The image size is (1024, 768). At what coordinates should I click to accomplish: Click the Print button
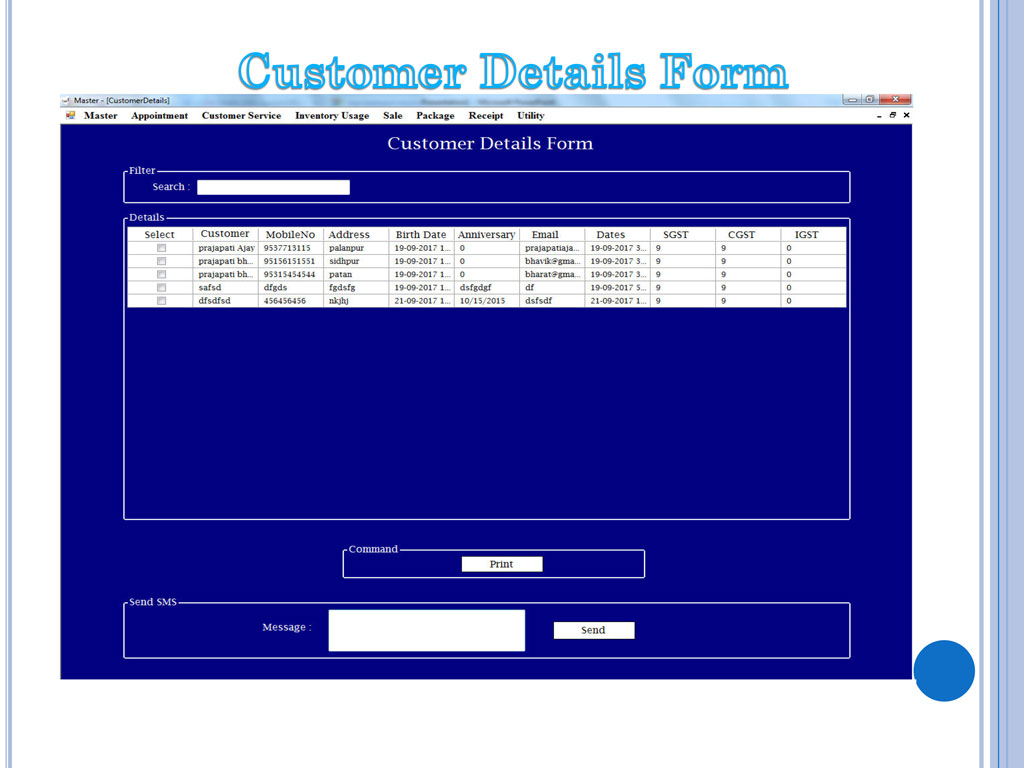pyautogui.click(x=502, y=564)
